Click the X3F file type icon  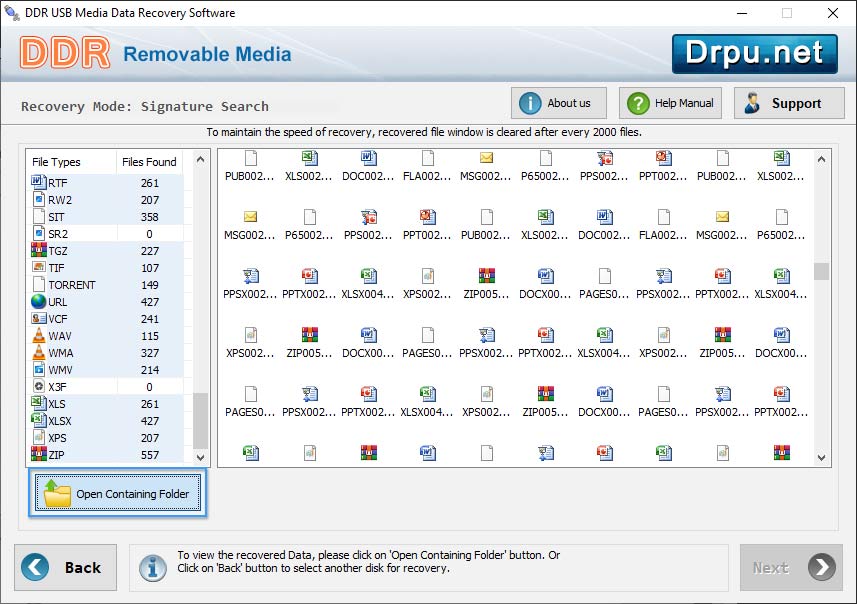point(39,386)
